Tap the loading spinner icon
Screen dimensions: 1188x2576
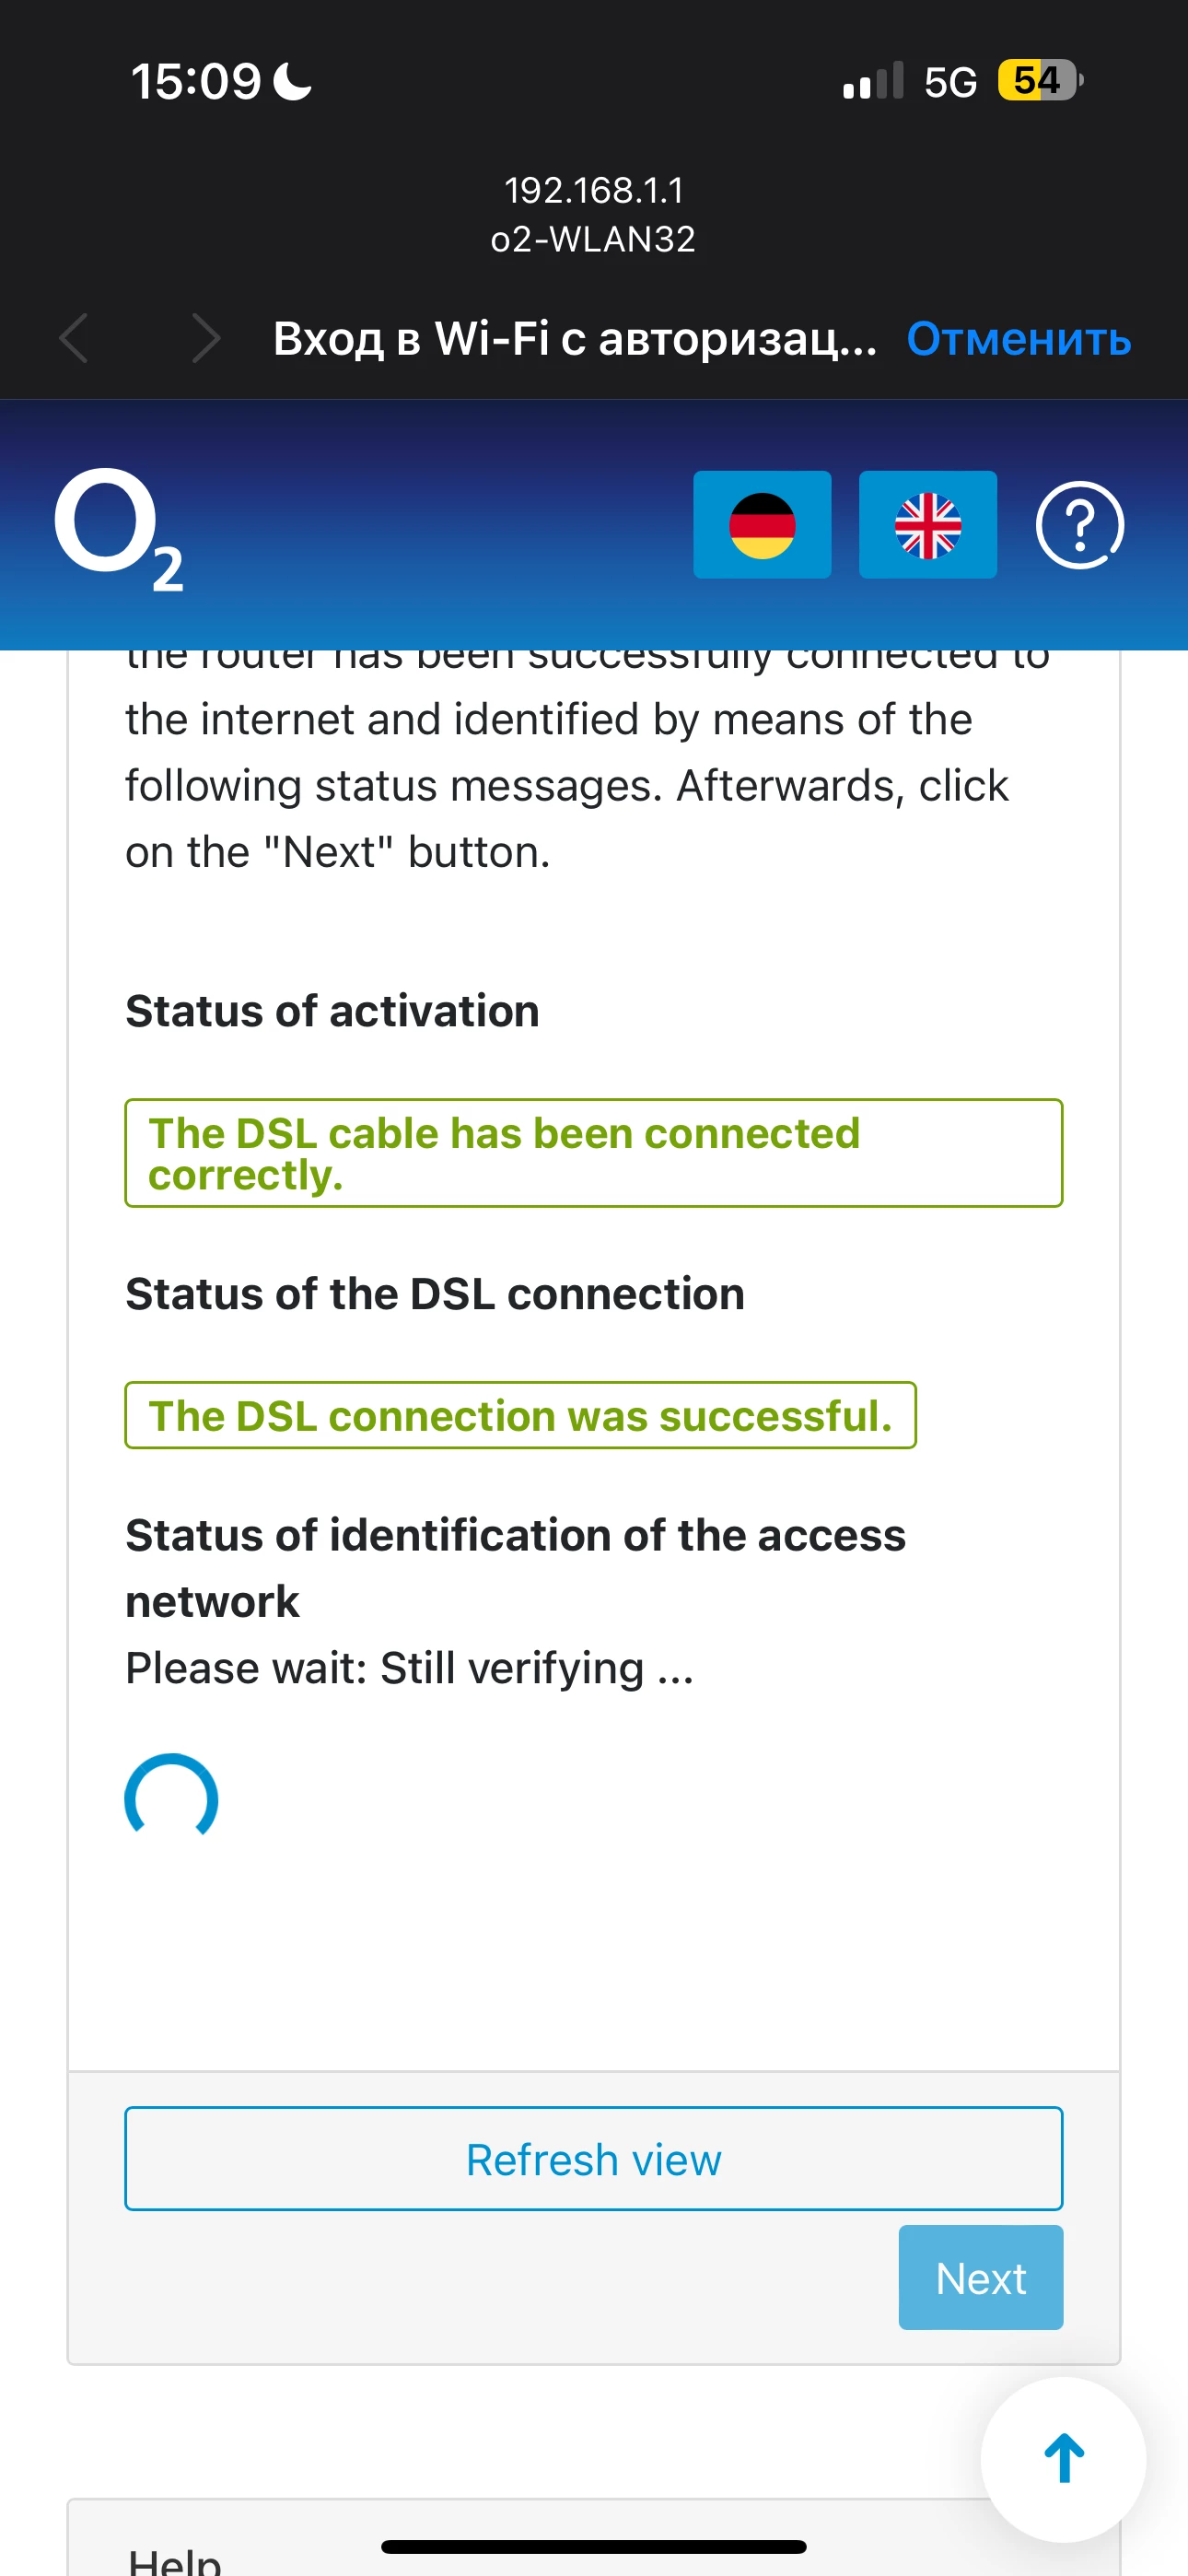(171, 1798)
